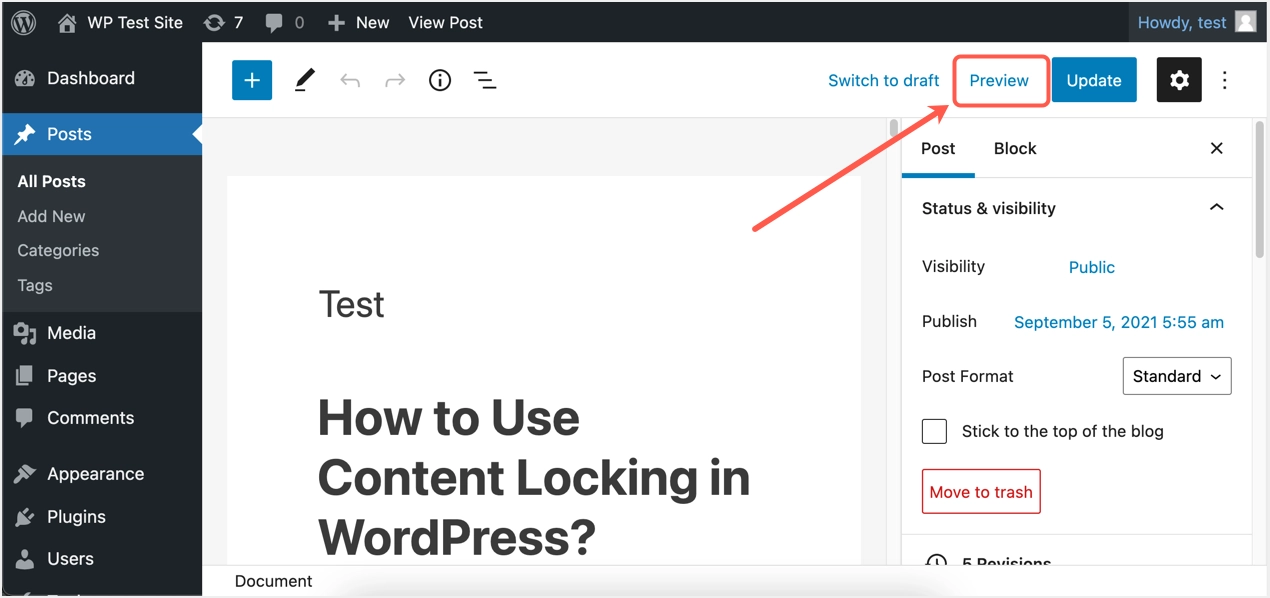Click the Comments speech bubble sidebar icon

[25, 418]
